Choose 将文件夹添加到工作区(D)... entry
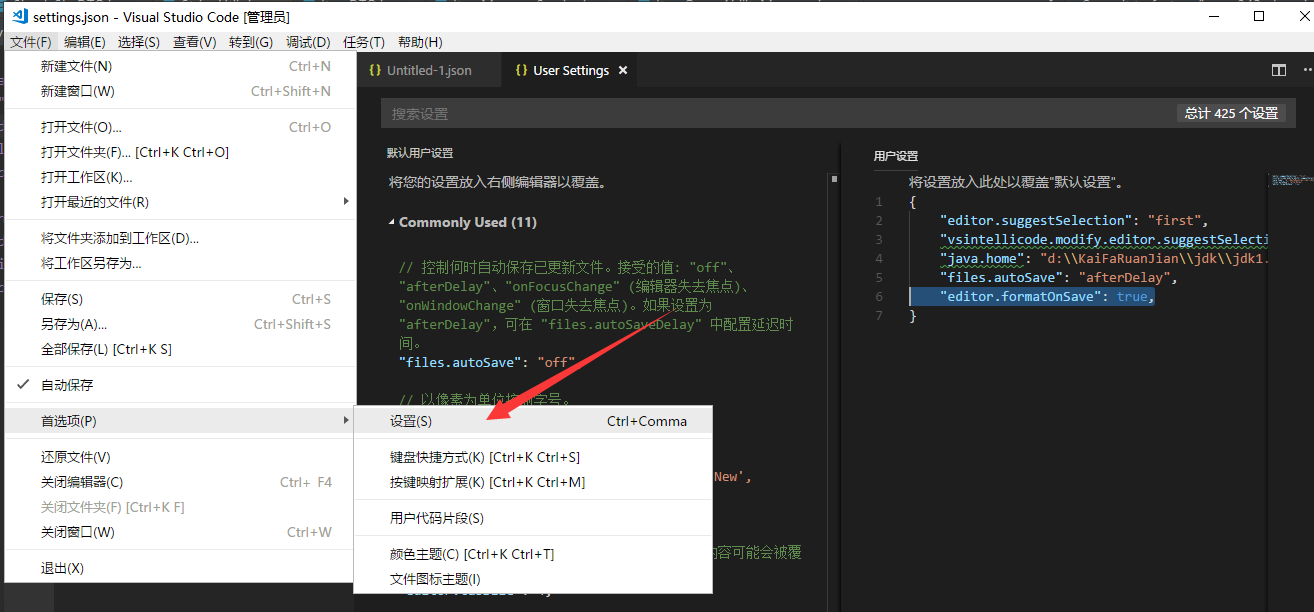This screenshot has height=612, width=1314. (x=180, y=238)
